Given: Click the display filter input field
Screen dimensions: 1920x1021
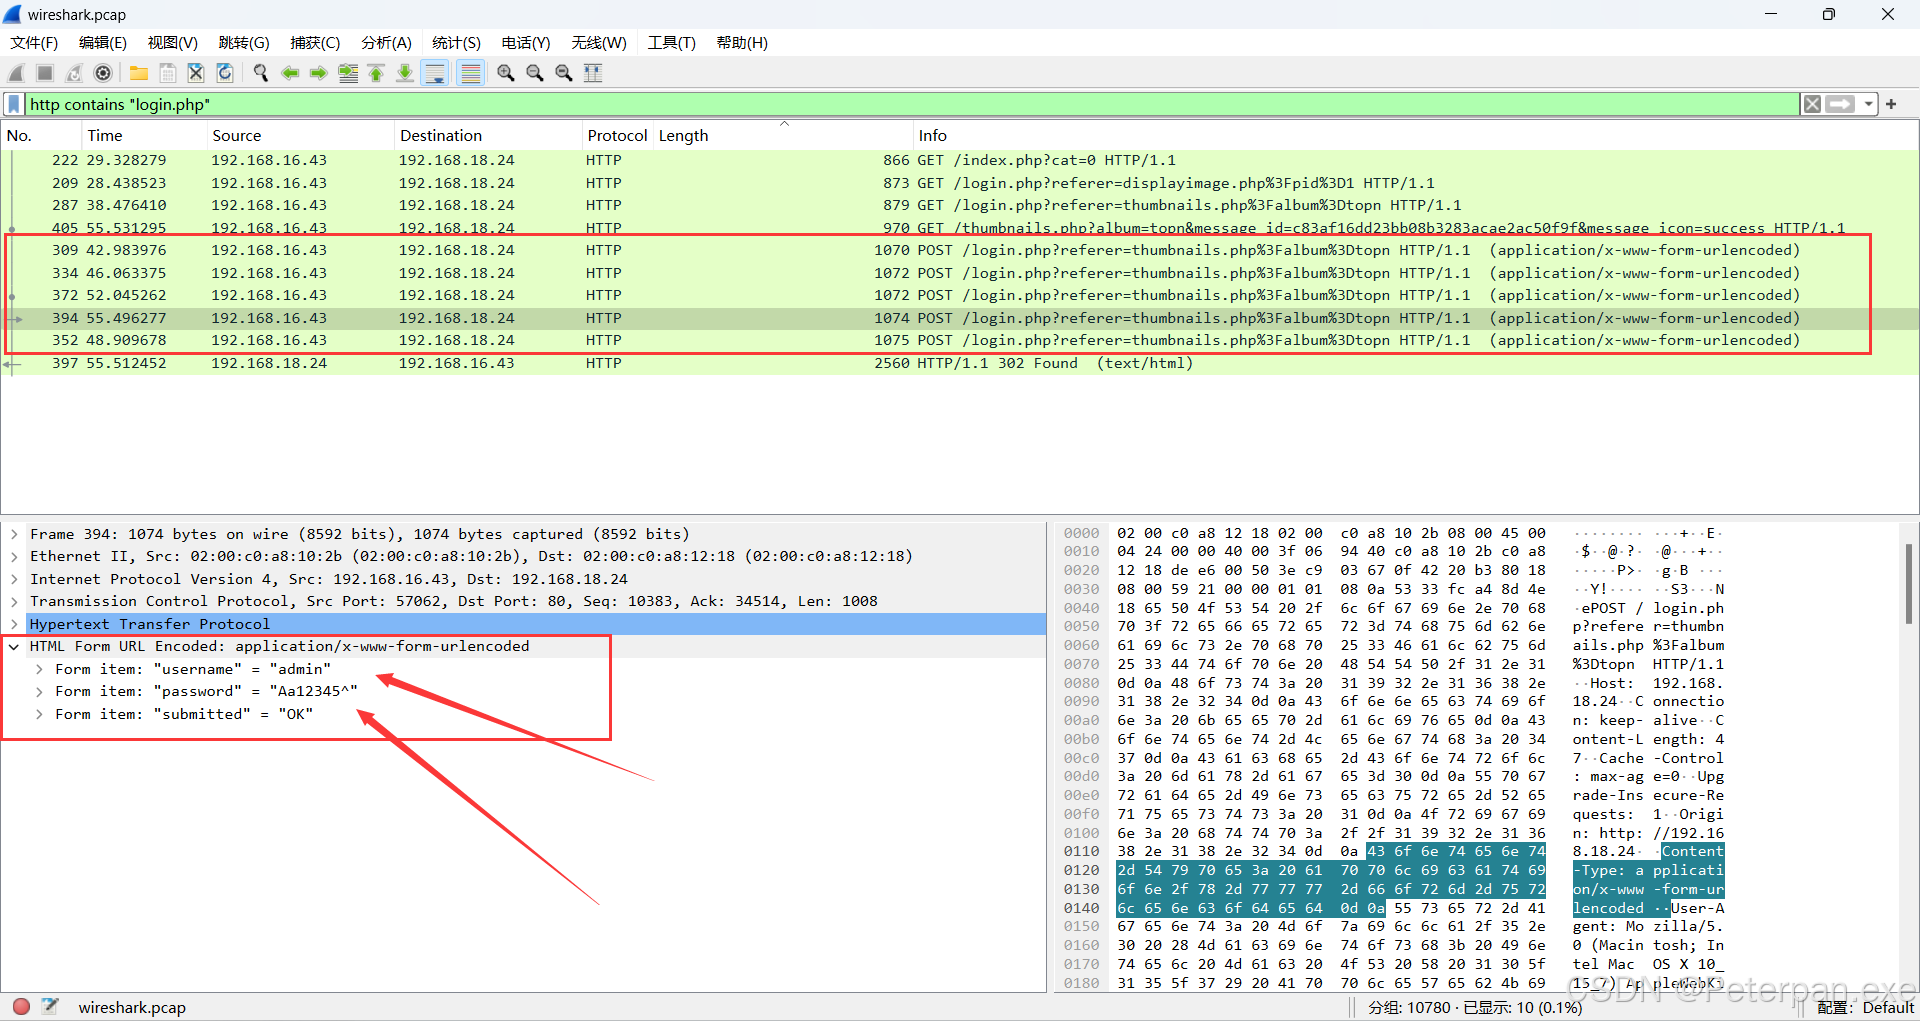Looking at the screenshot, I should tap(910, 104).
